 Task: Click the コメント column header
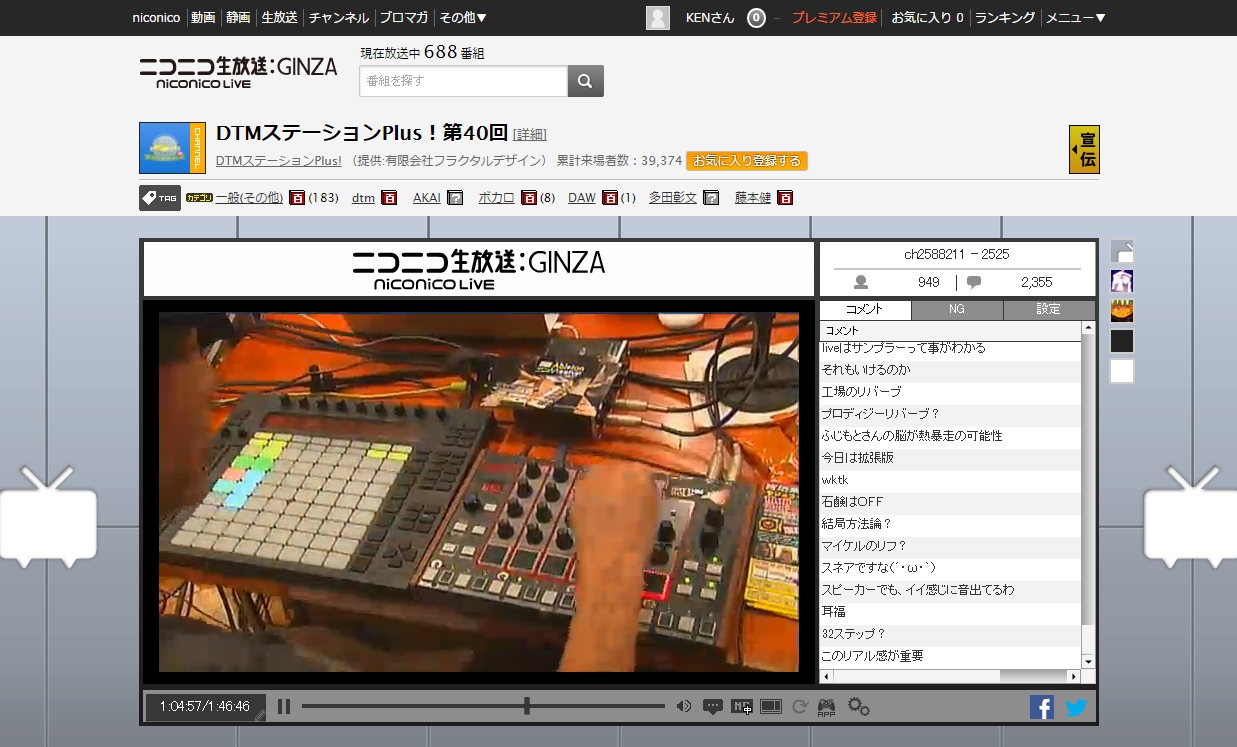click(x=950, y=331)
